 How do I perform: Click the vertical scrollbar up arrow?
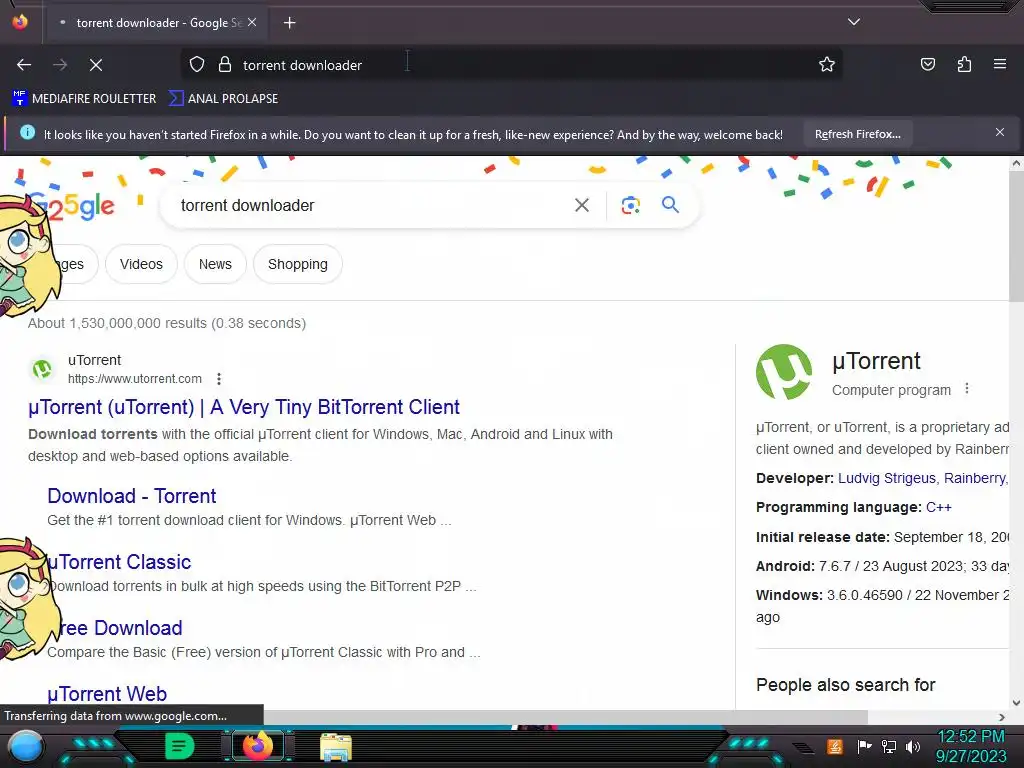tap(1016, 164)
